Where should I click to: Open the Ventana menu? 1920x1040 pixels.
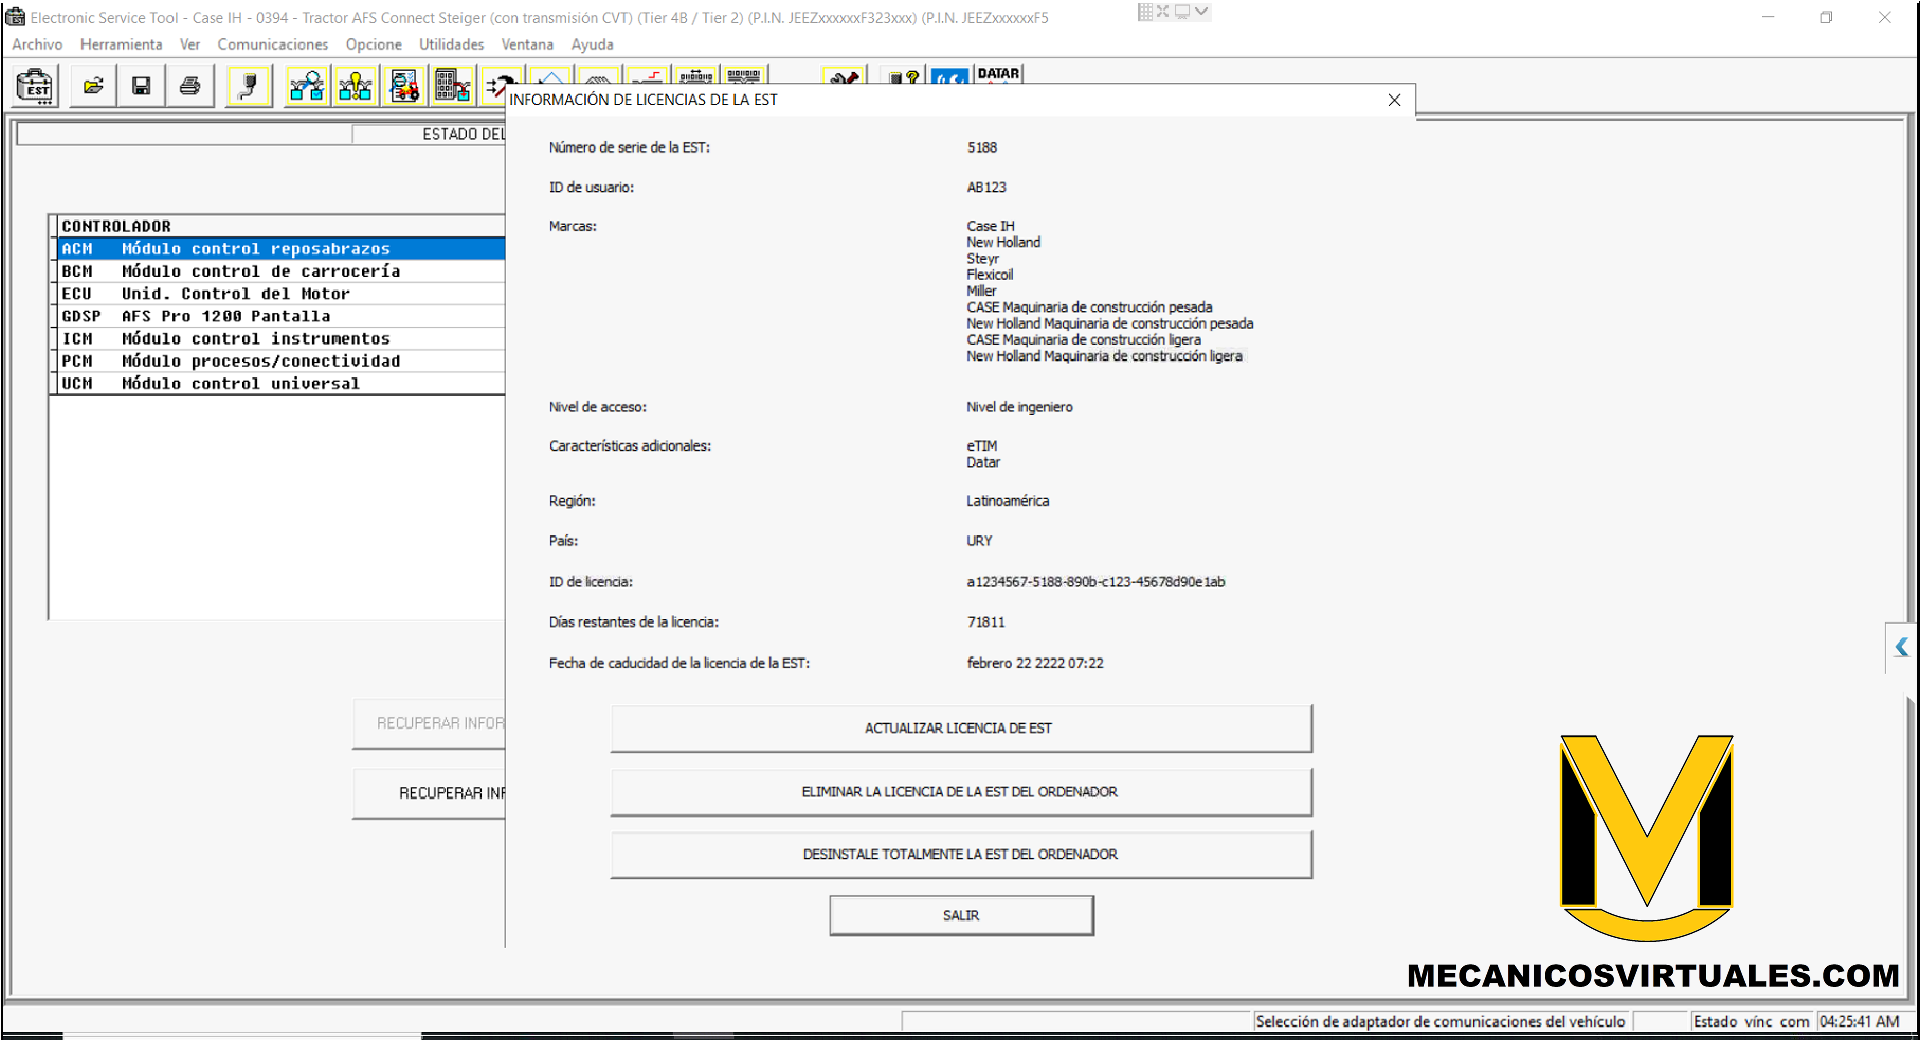click(527, 45)
